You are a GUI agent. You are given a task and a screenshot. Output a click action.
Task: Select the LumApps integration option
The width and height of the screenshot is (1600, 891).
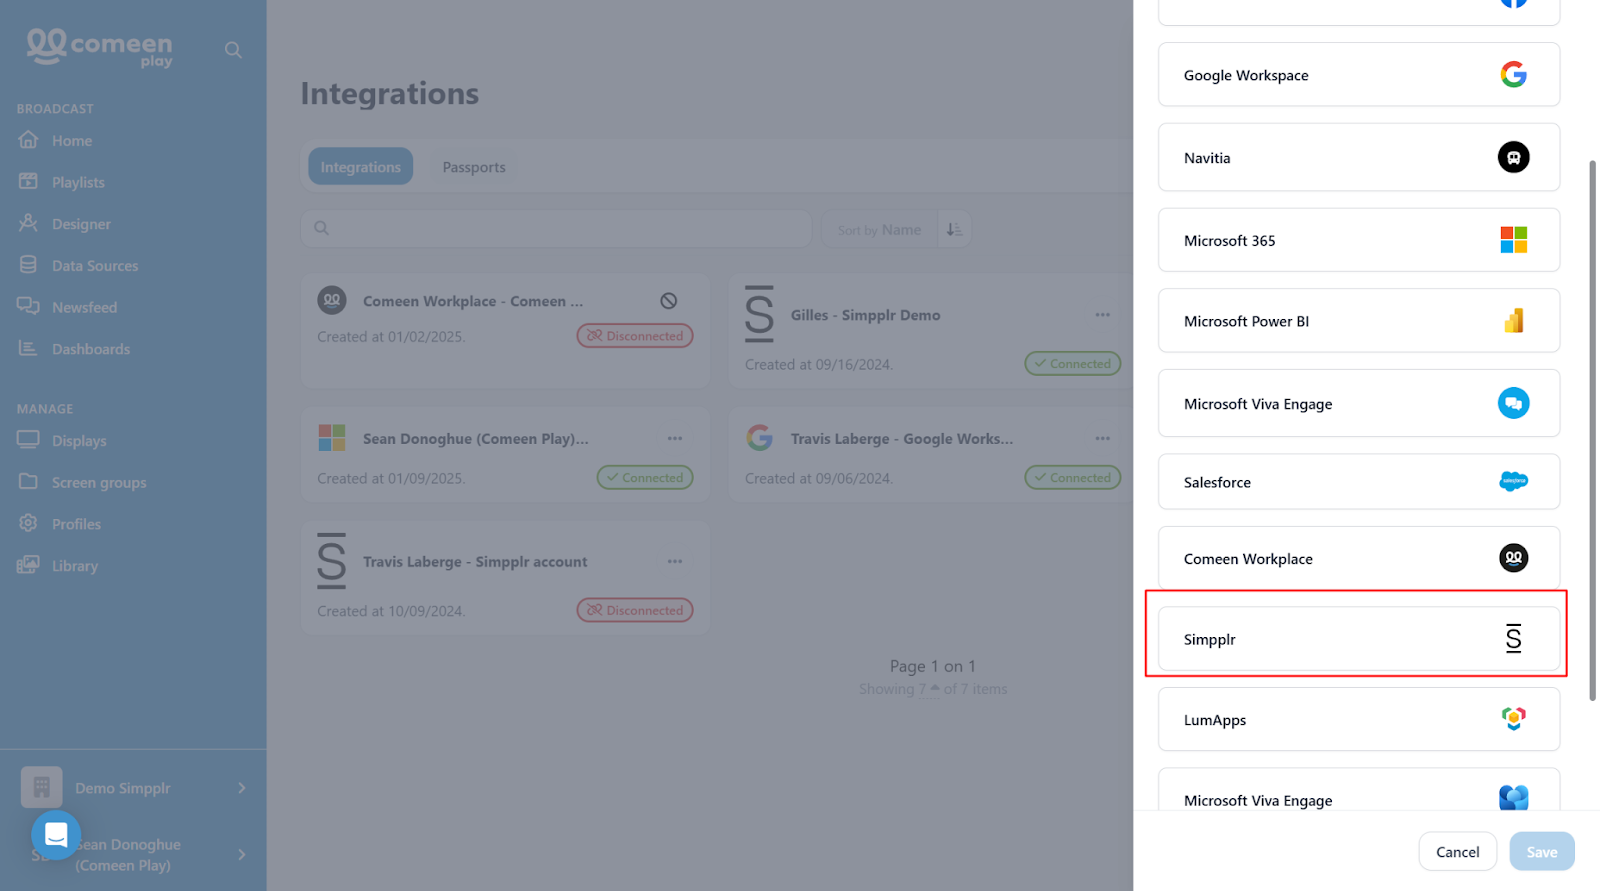click(1359, 719)
